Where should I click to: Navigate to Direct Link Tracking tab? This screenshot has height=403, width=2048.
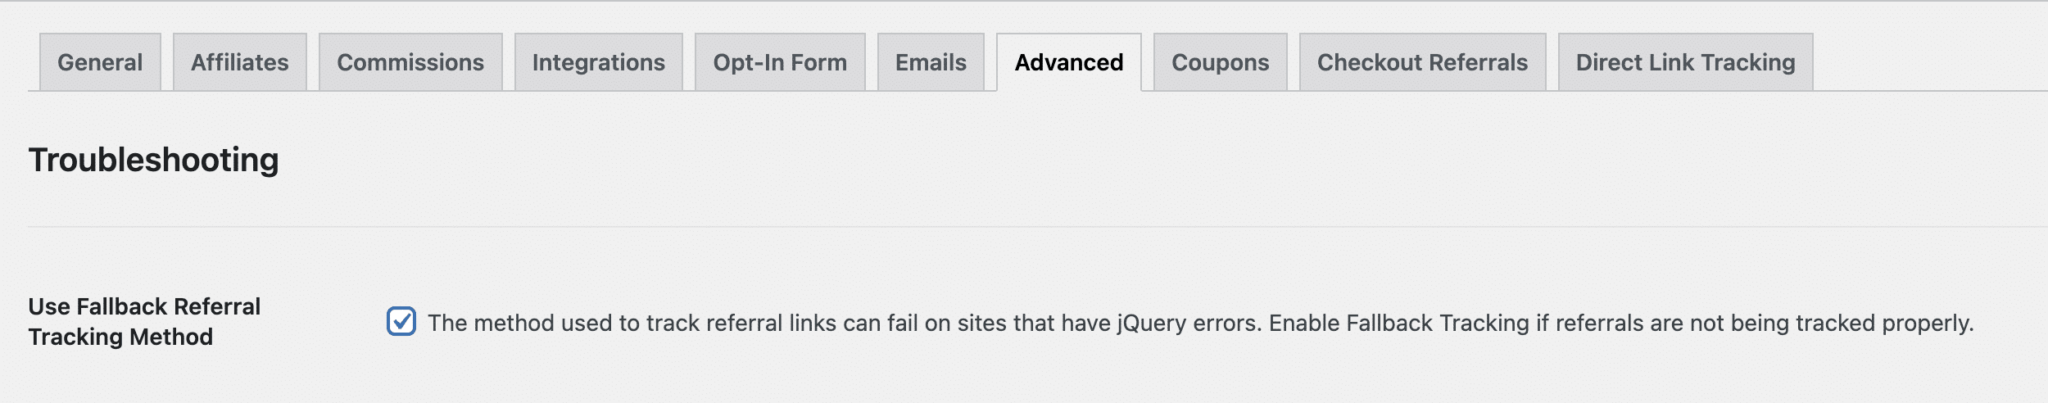[1685, 62]
